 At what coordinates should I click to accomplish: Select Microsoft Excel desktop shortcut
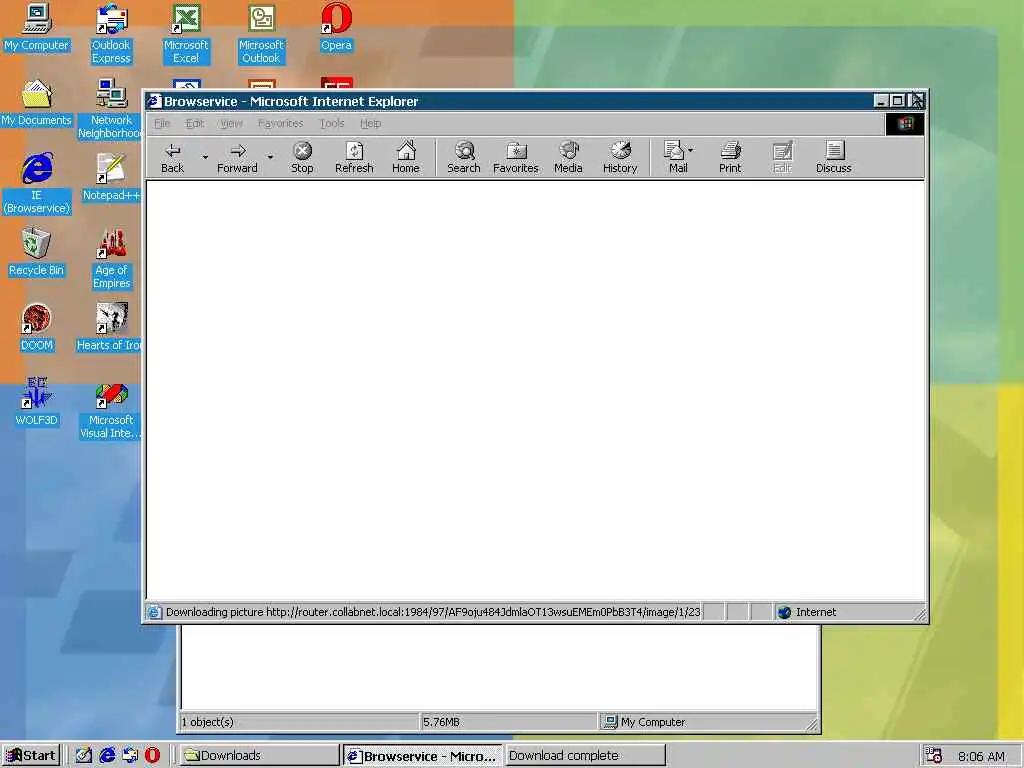click(186, 34)
